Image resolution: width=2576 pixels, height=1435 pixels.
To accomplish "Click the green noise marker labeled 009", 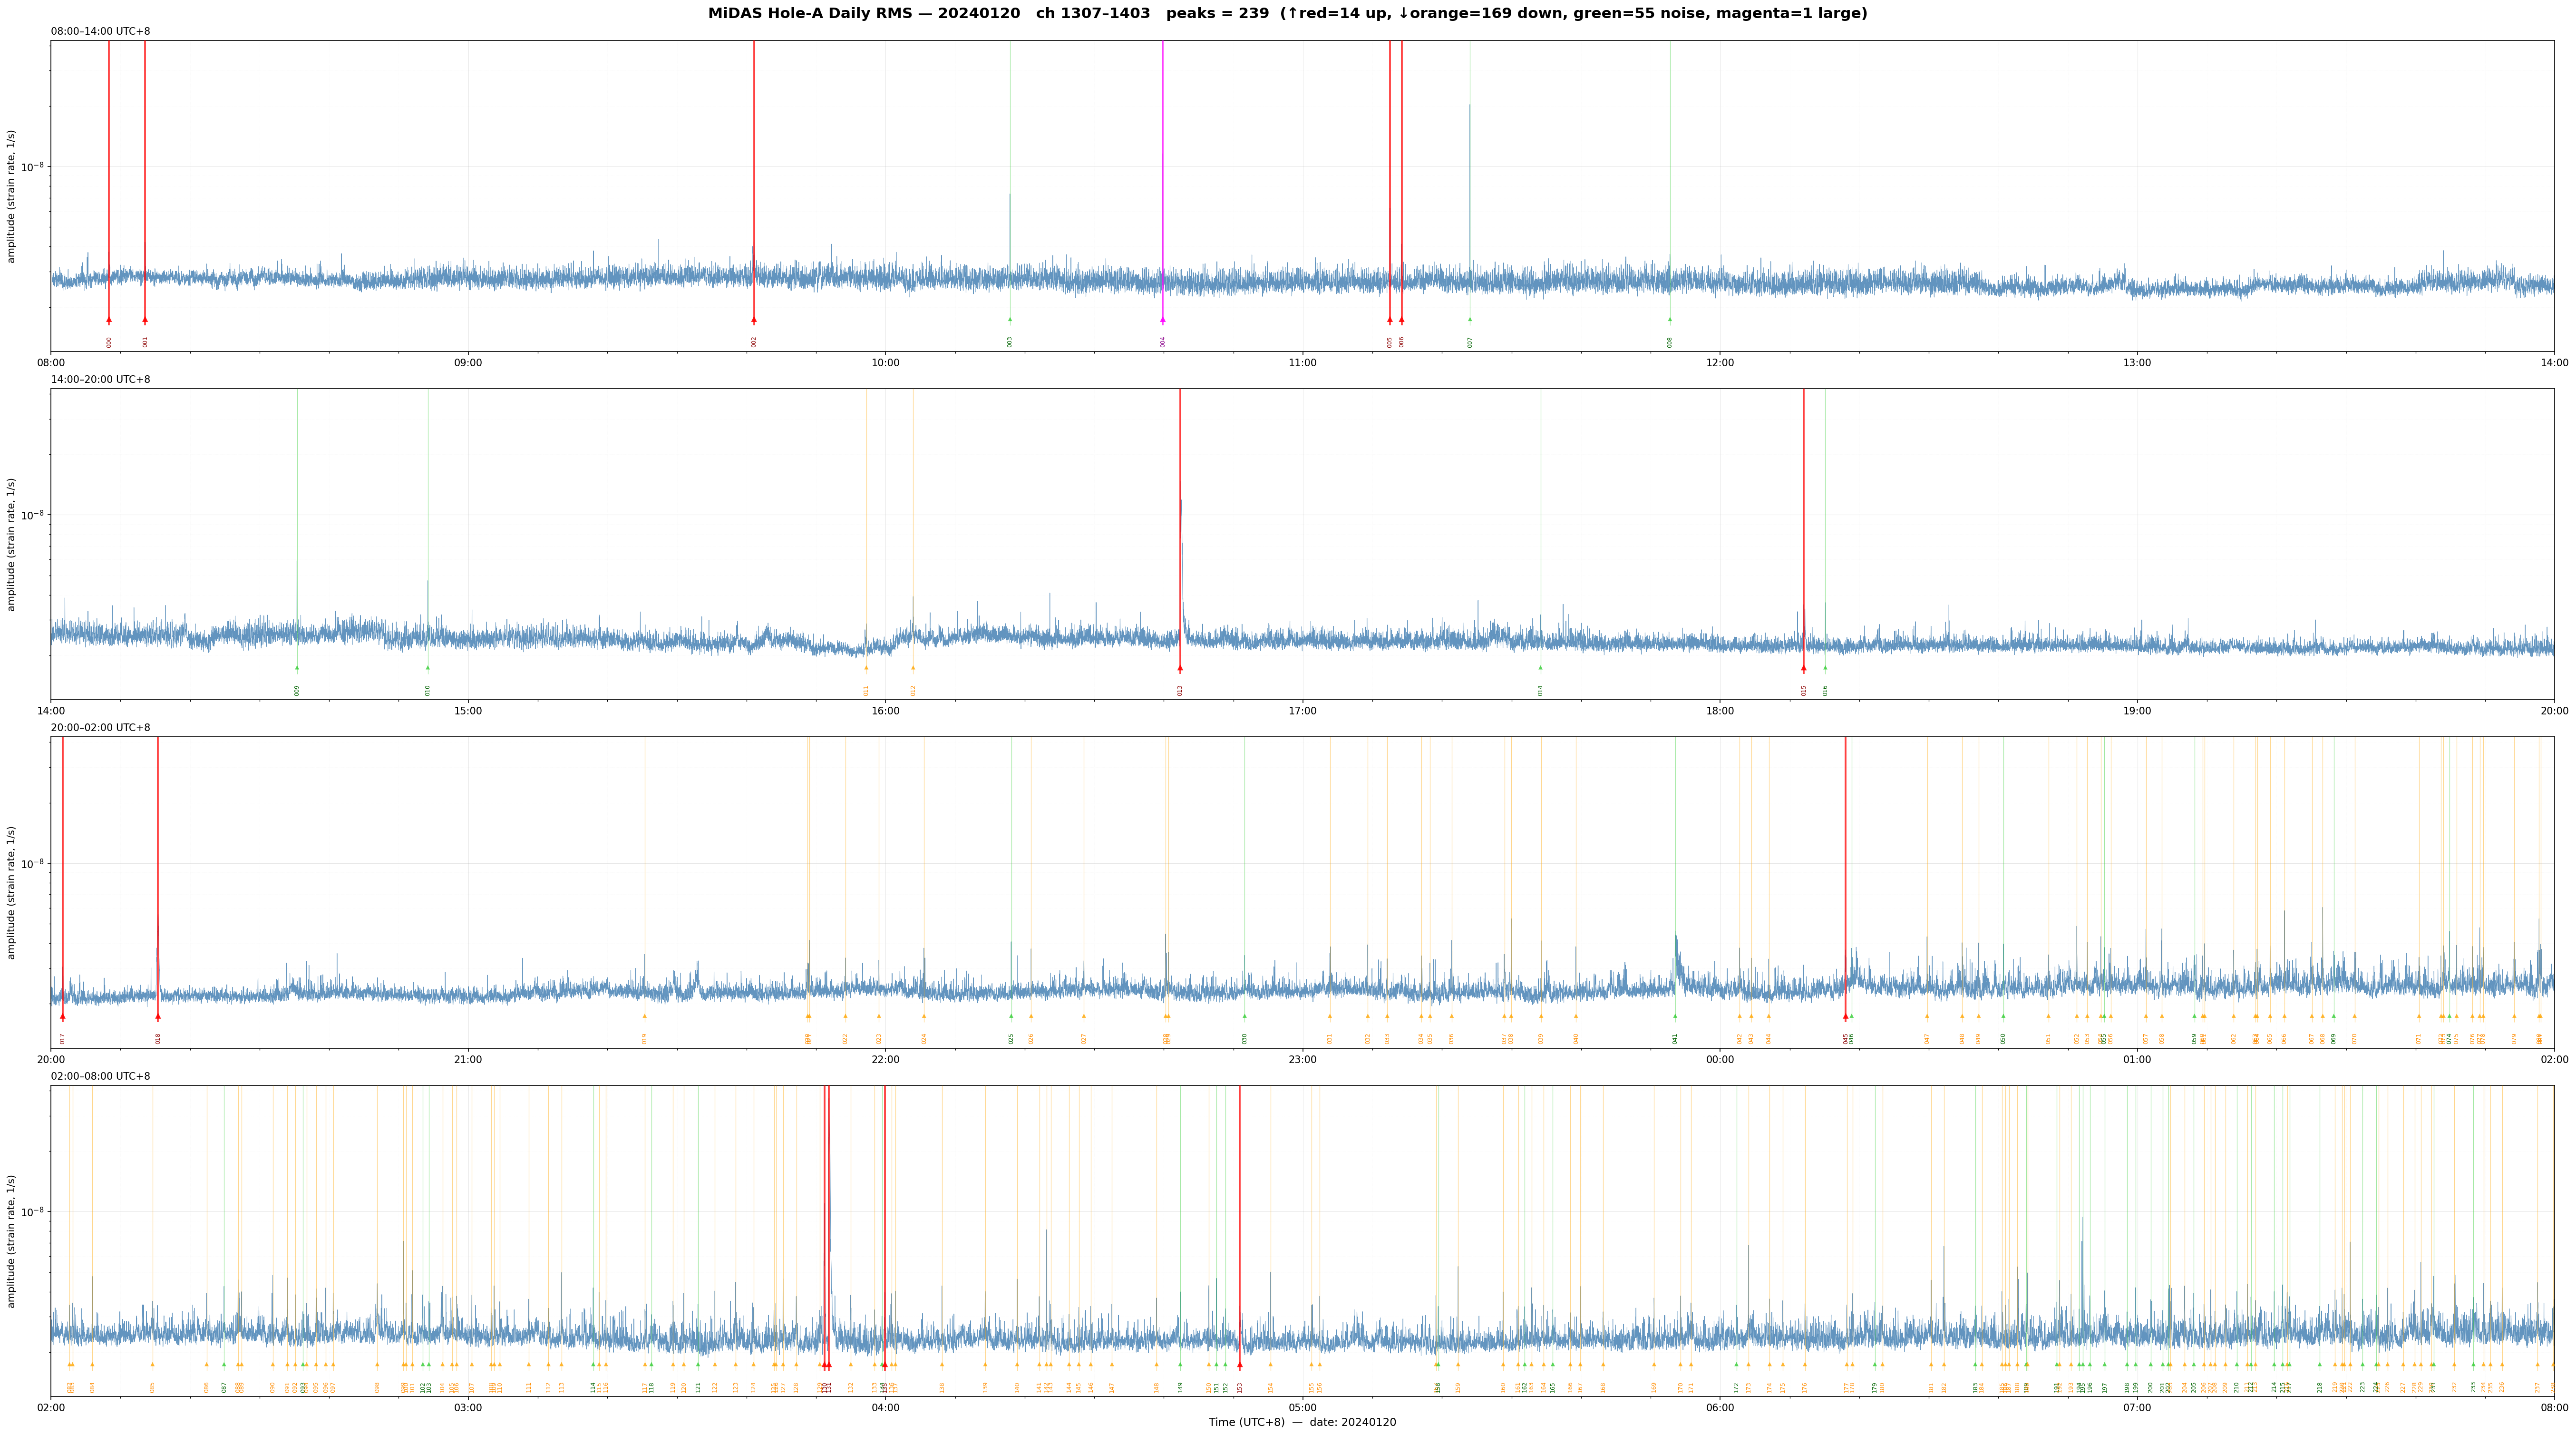I will pos(297,668).
